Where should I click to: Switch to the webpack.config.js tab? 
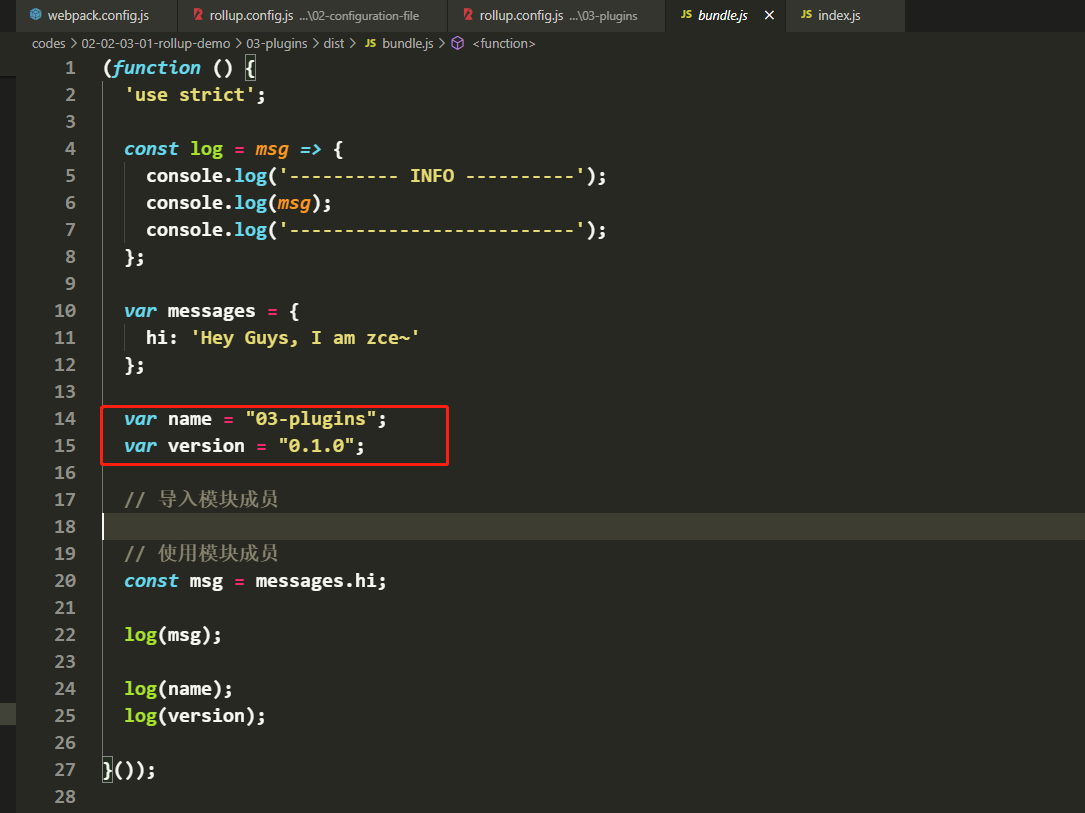click(x=89, y=15)
